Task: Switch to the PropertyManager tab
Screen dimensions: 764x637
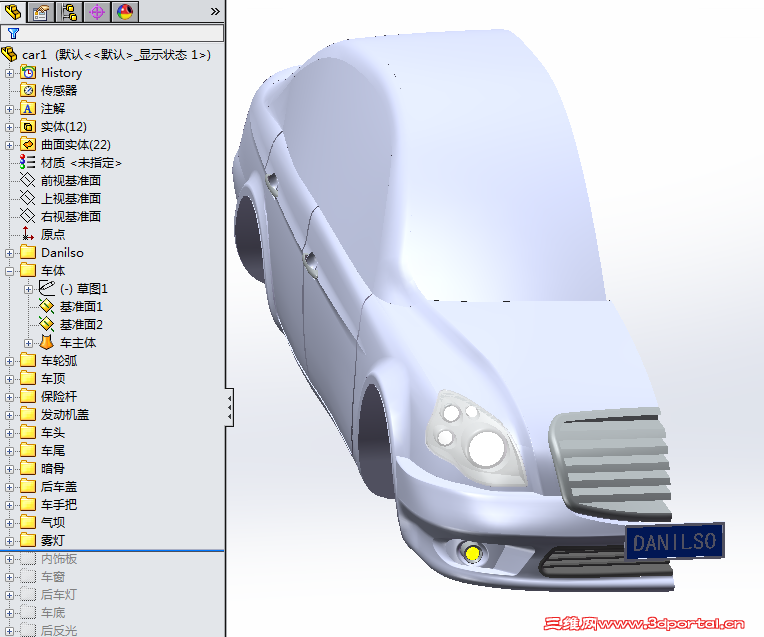Action: click(x=41, y=12)
